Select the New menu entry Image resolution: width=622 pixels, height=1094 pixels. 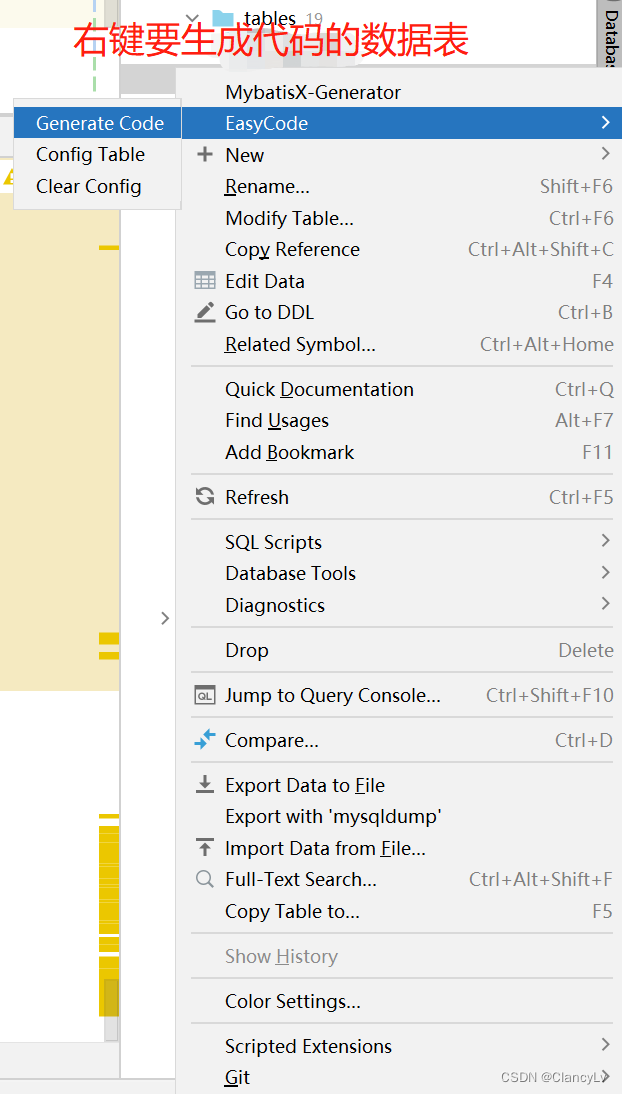[401, 154]
